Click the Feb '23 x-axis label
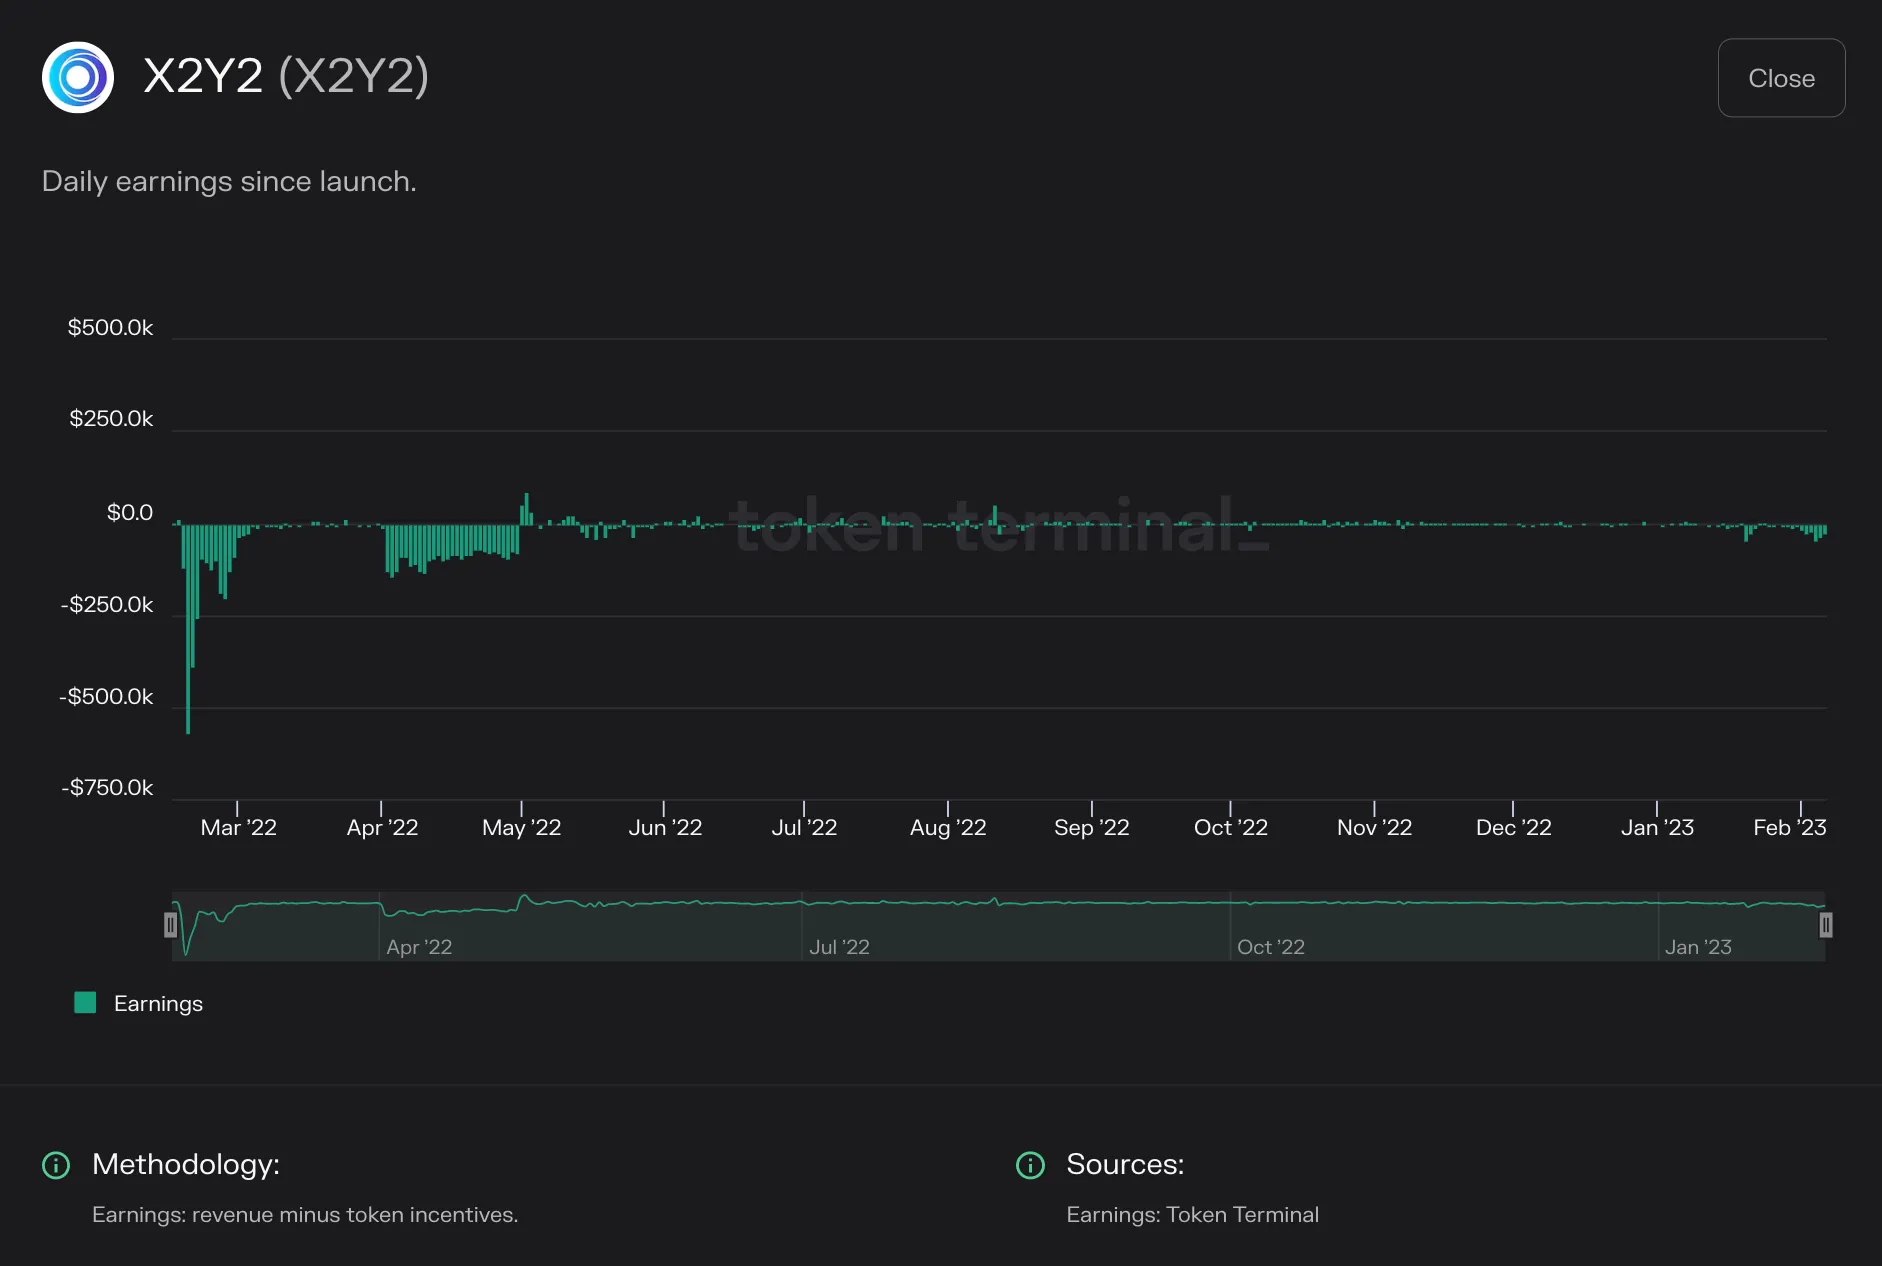 tap(1789, 827)
